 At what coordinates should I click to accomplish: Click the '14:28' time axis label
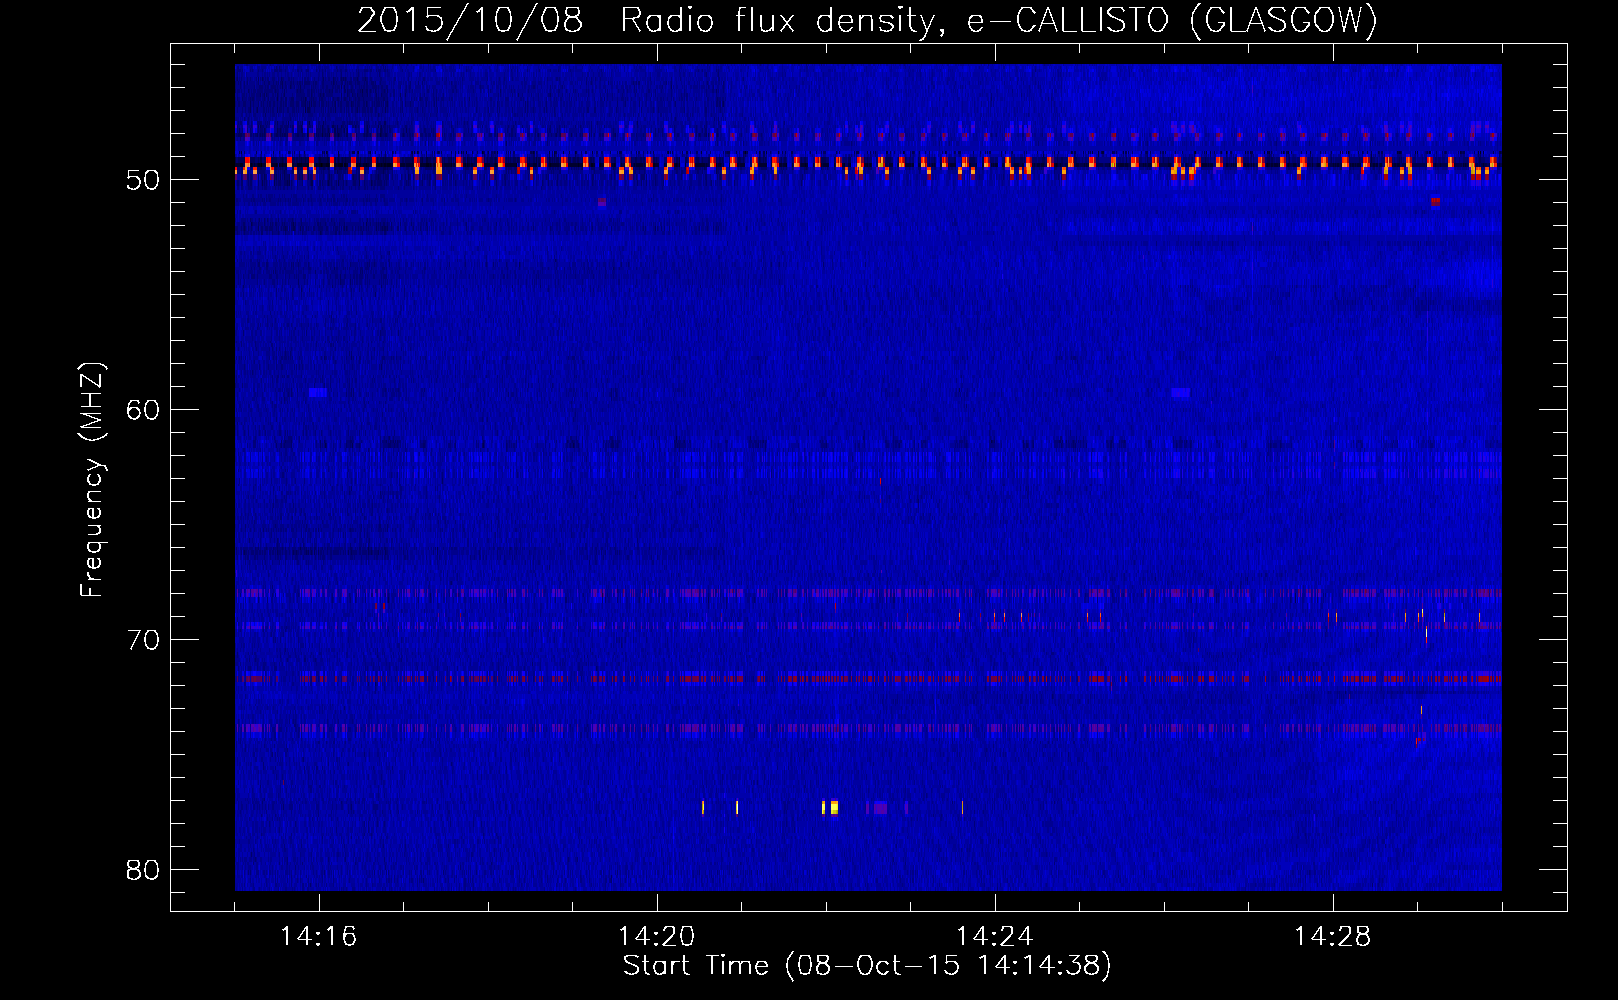coord(1333,937)
